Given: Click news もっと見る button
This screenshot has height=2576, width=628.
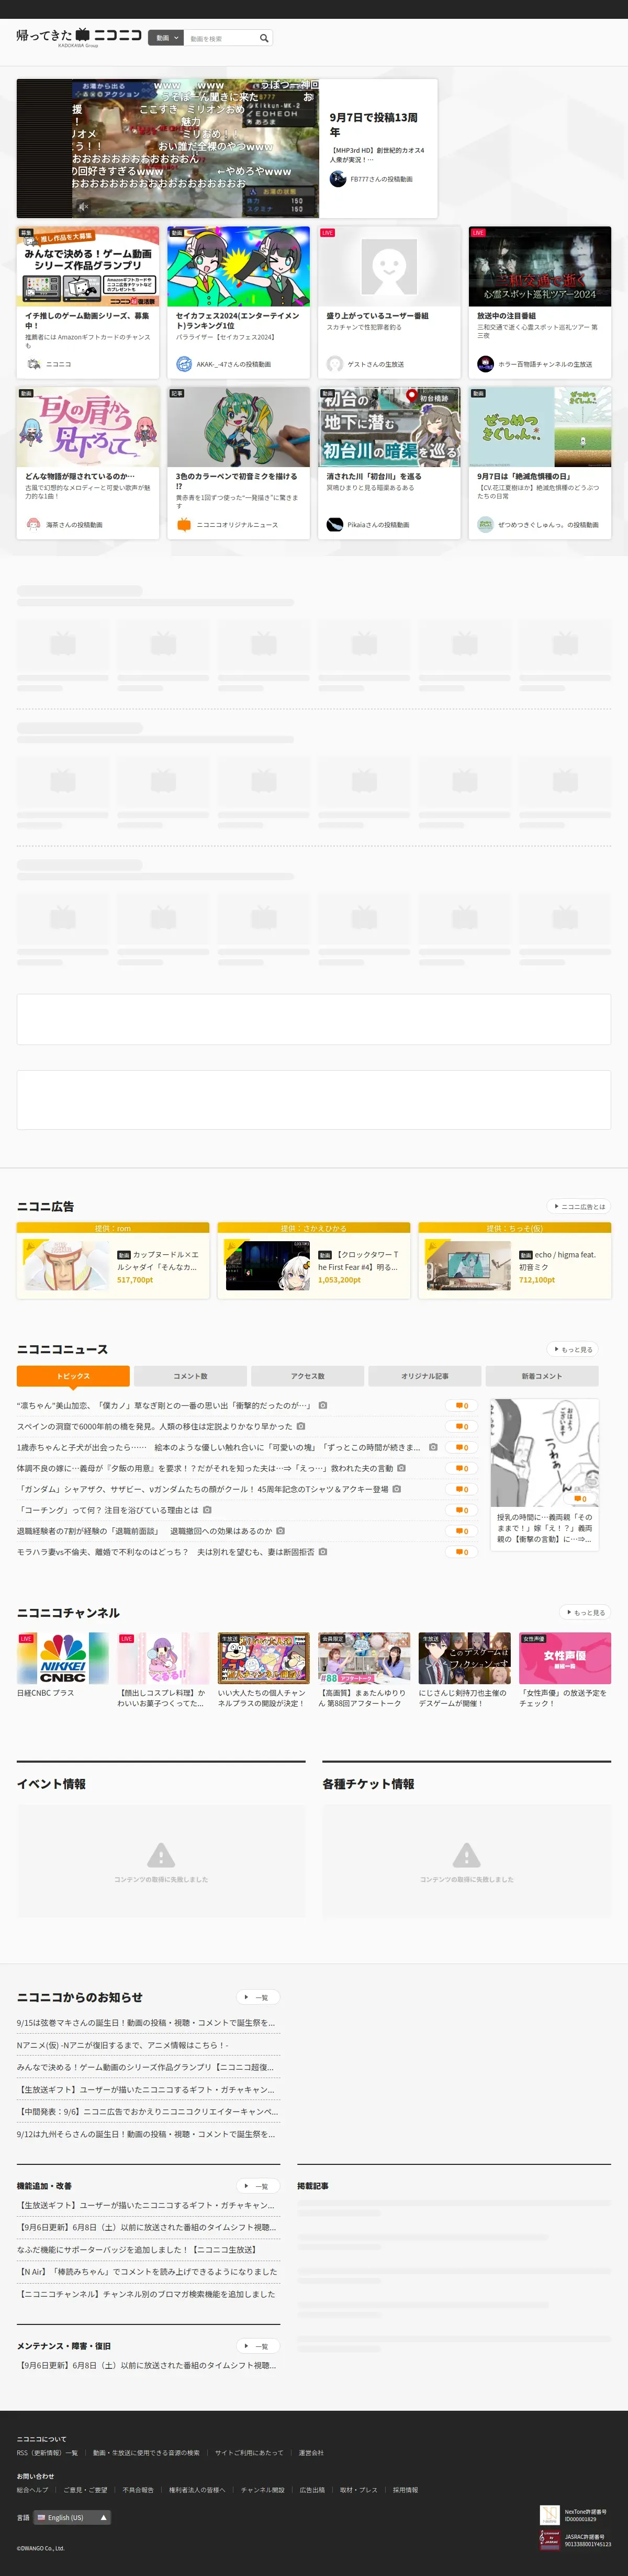Looking at the screenshot, I should tap(574, 1349).
